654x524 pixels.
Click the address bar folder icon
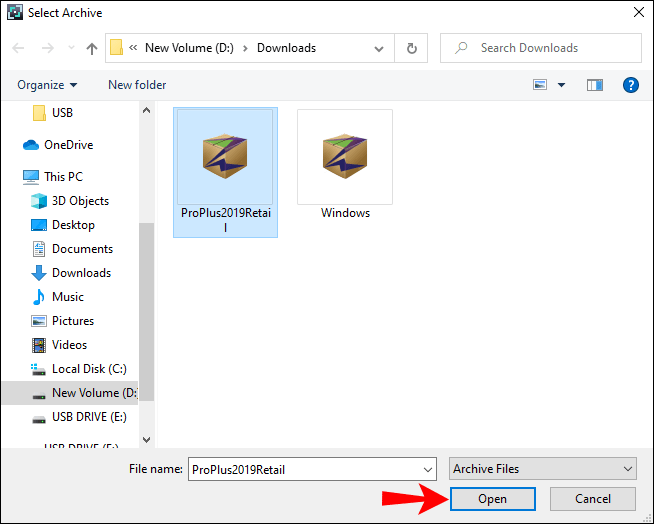tap(116, 48)
